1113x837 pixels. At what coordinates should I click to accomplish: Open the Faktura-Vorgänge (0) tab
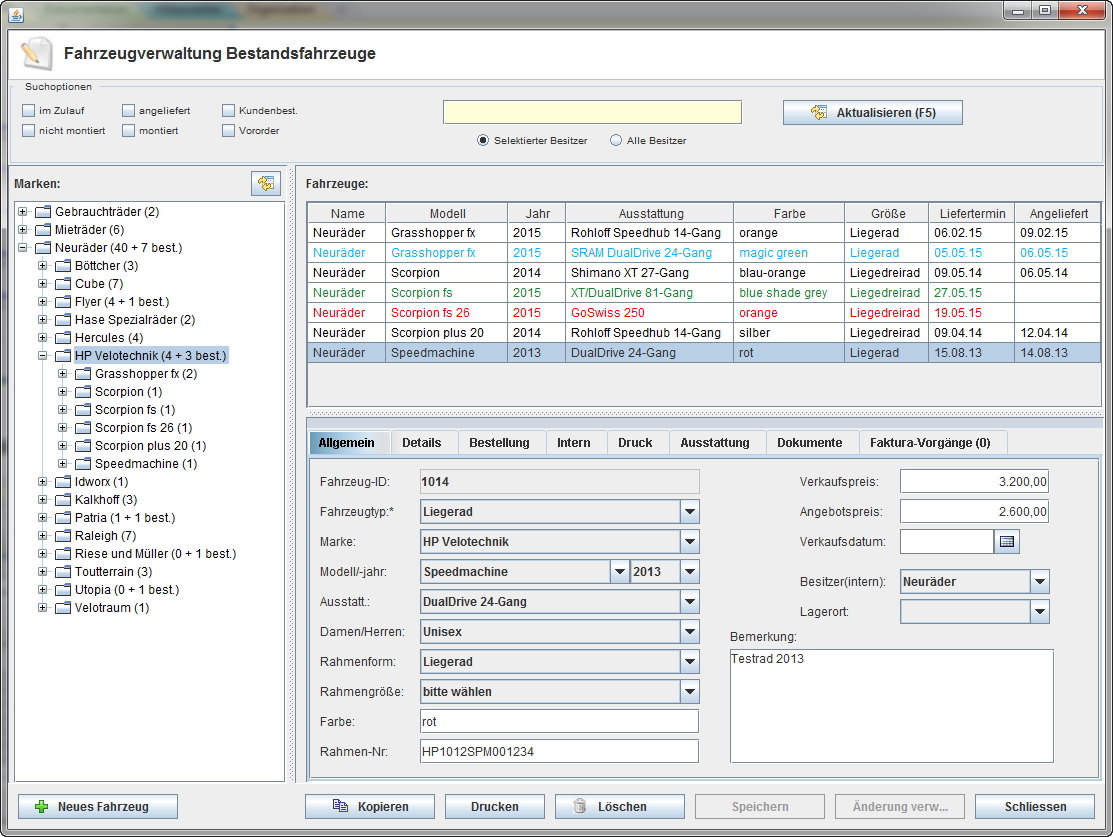click(x=930, y=443)
